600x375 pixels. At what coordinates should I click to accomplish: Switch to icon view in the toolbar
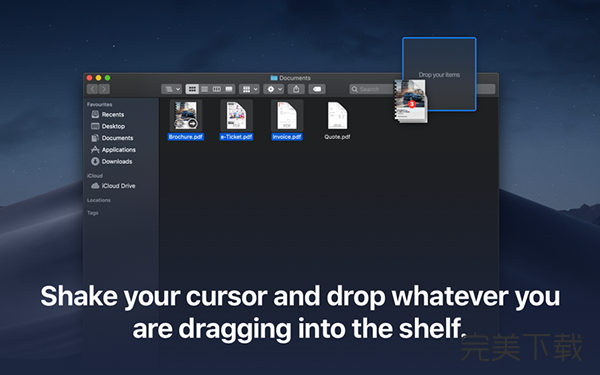click(192, 89)
